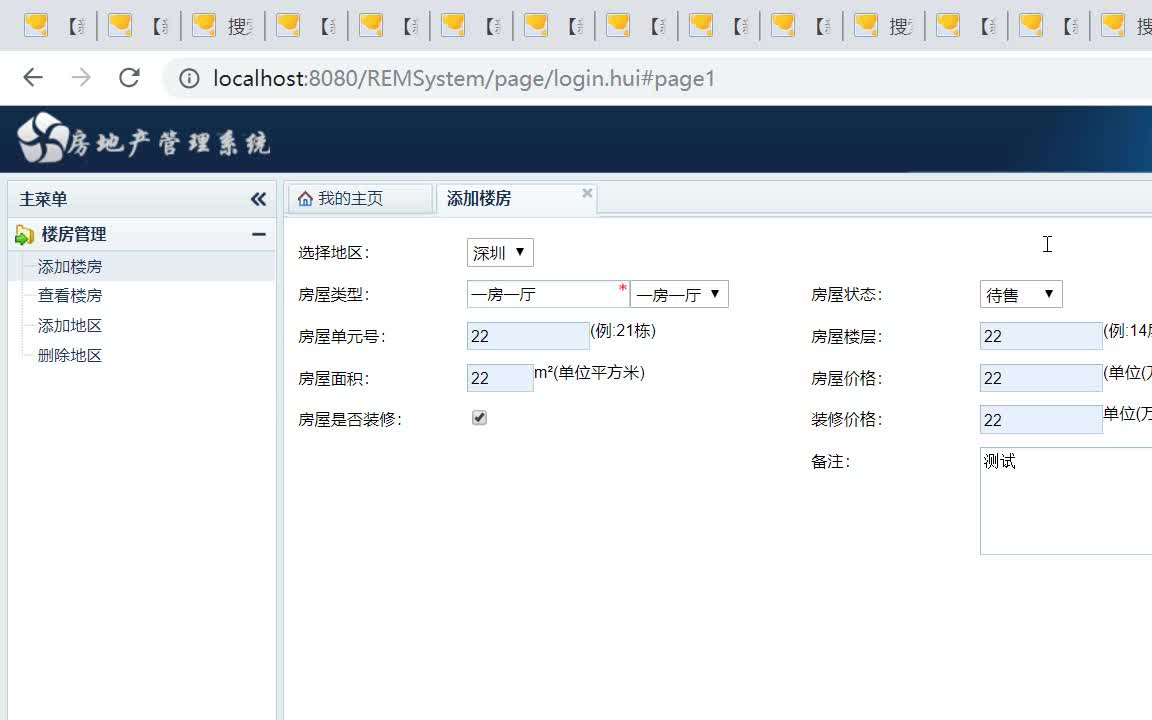
Task: Click the browser forward arrow
Action: [x=81, y=77]
